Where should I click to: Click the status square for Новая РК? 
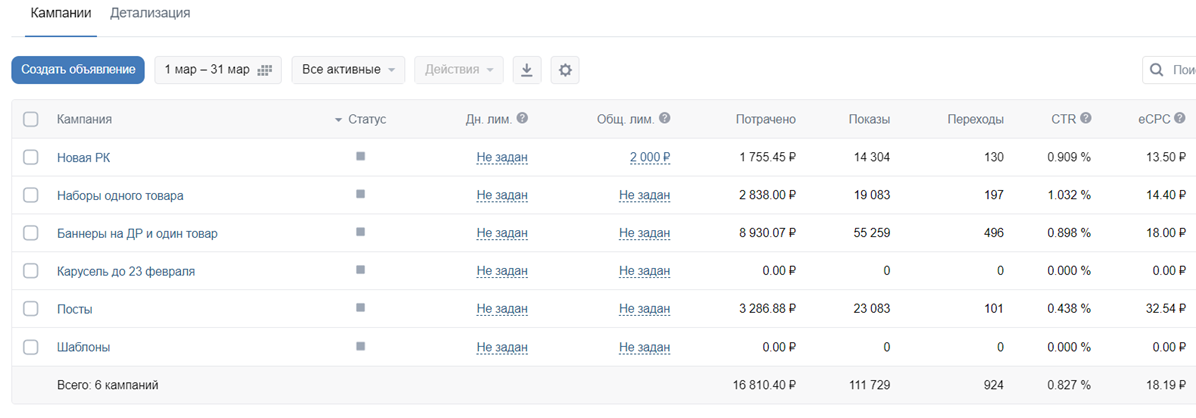tap(360, 156)
